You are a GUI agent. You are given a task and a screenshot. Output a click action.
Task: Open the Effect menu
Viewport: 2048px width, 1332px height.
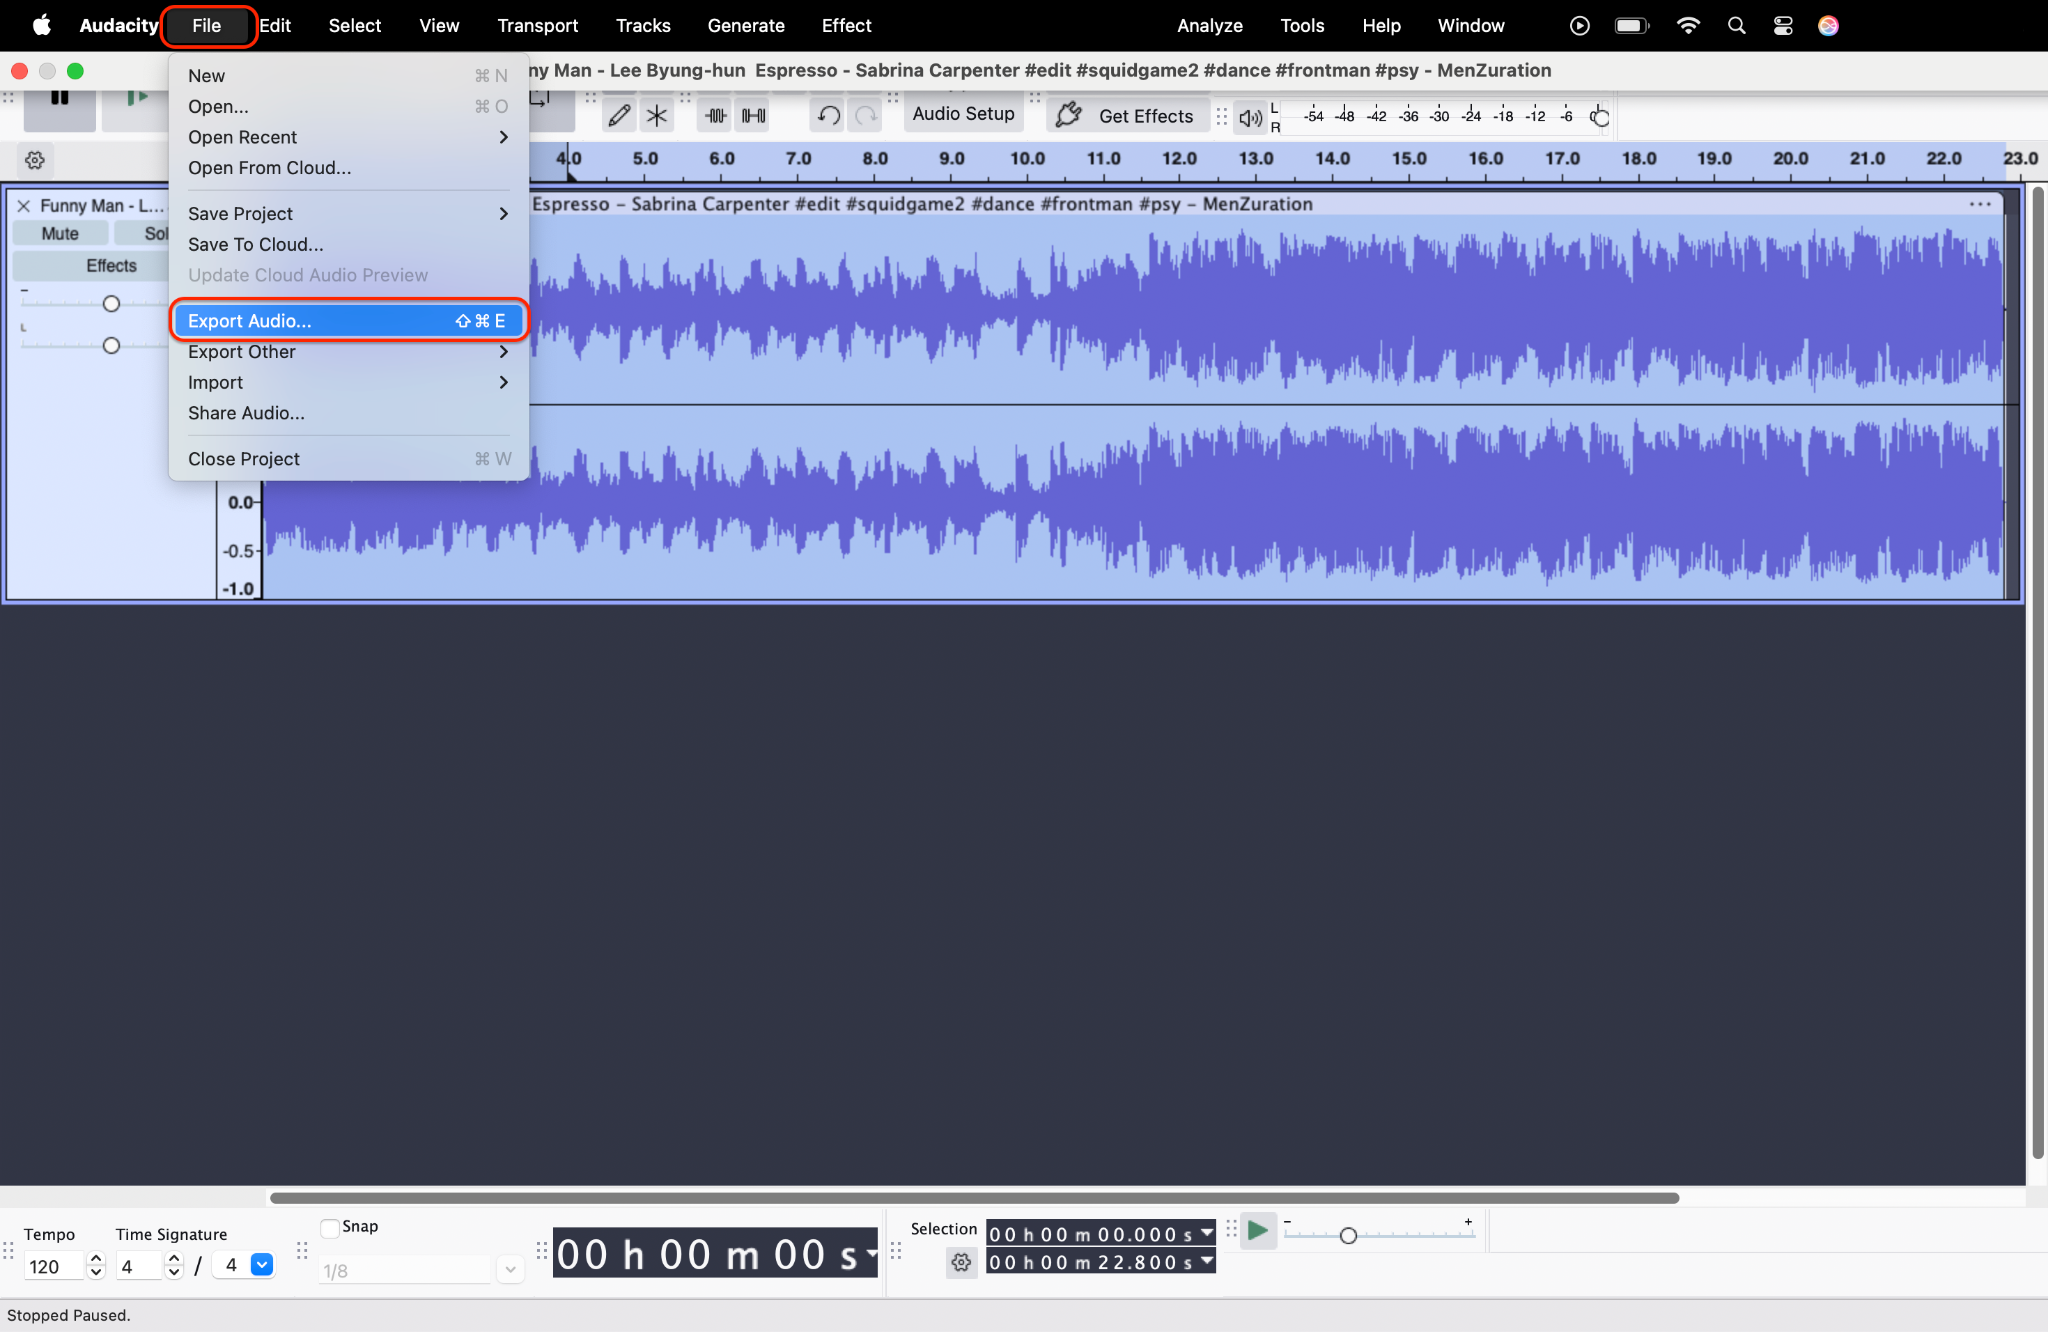[846, 26]
